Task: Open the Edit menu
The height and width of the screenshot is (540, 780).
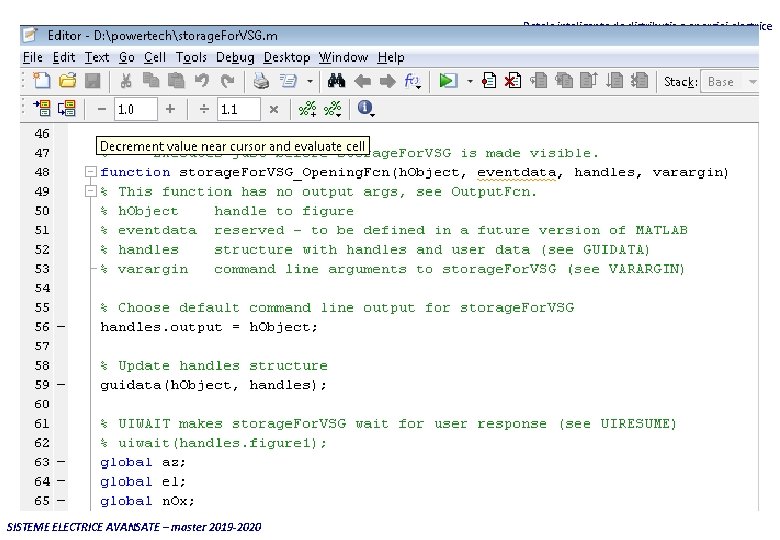Action: pyautogui.click(x=64, y=58)
